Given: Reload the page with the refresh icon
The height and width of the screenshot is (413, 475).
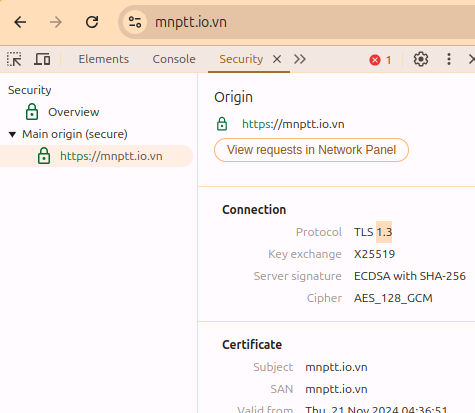Looking at the screenshot, I should click(x=92, y=22).
